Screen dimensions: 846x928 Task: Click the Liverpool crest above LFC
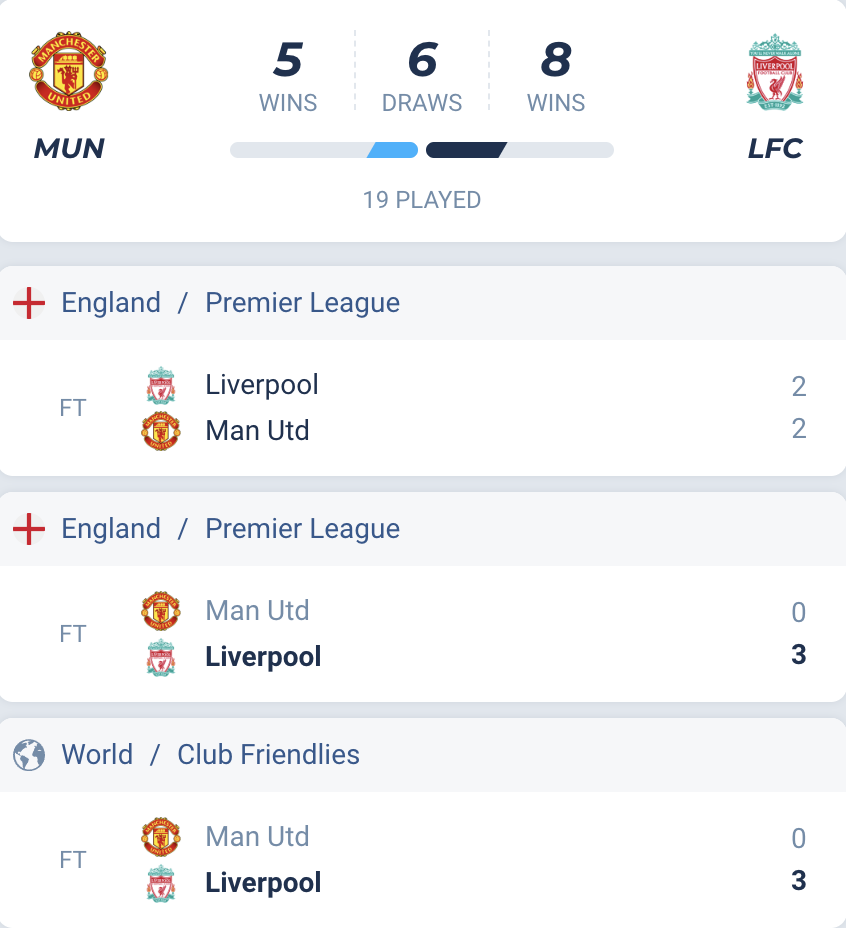[x=775, y=71]
